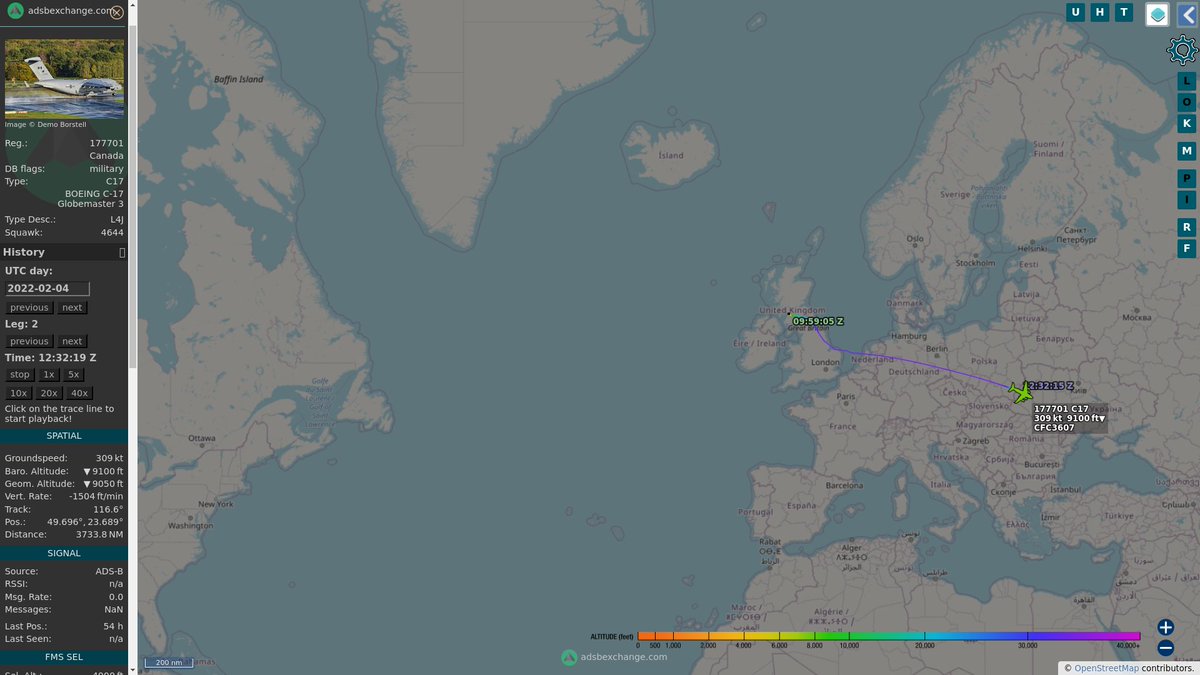Click the position value 49.696°, 23.669°
The height and width of the screenshot is (675, 1200).
coord(85,522)
